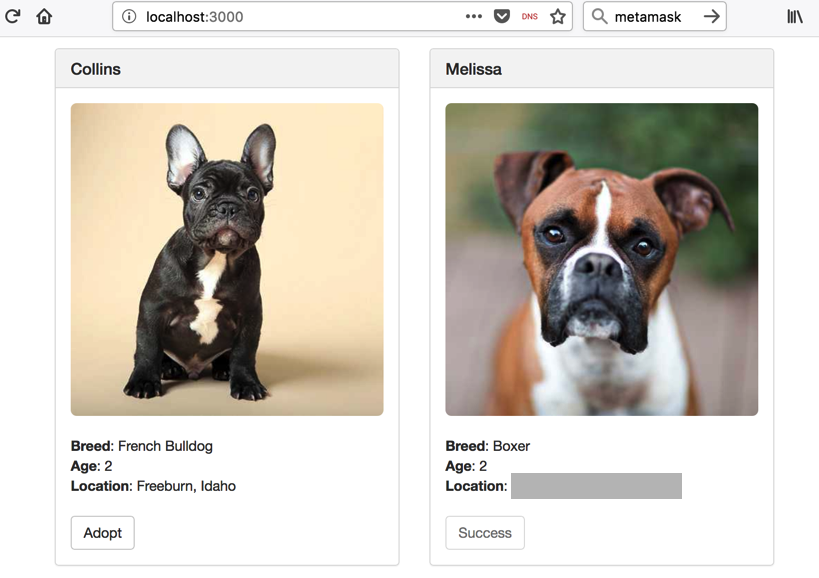The height and width of the screenshot is (578, 819).
Task: Click the Collins card heading
Action: pos(96,69)
